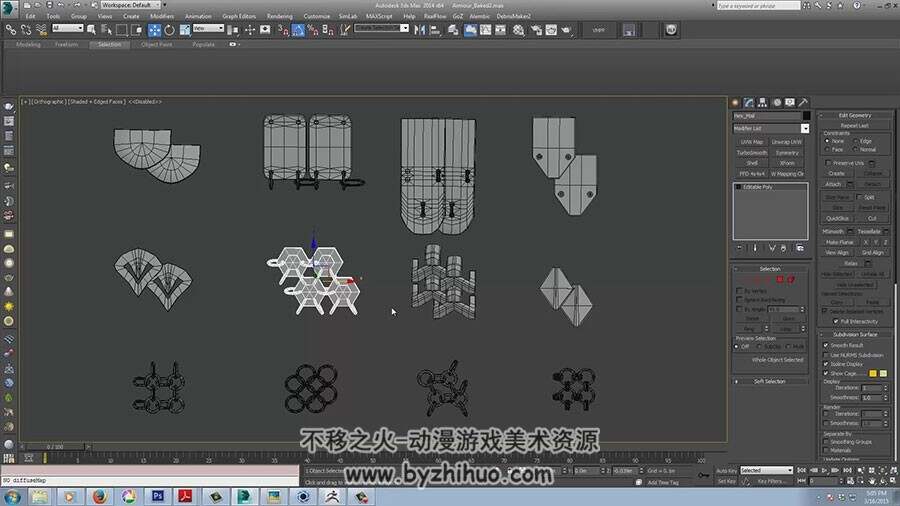Open the Utilities hammer panel tab
Screen dimensions: 900x506
click(803, 102)
